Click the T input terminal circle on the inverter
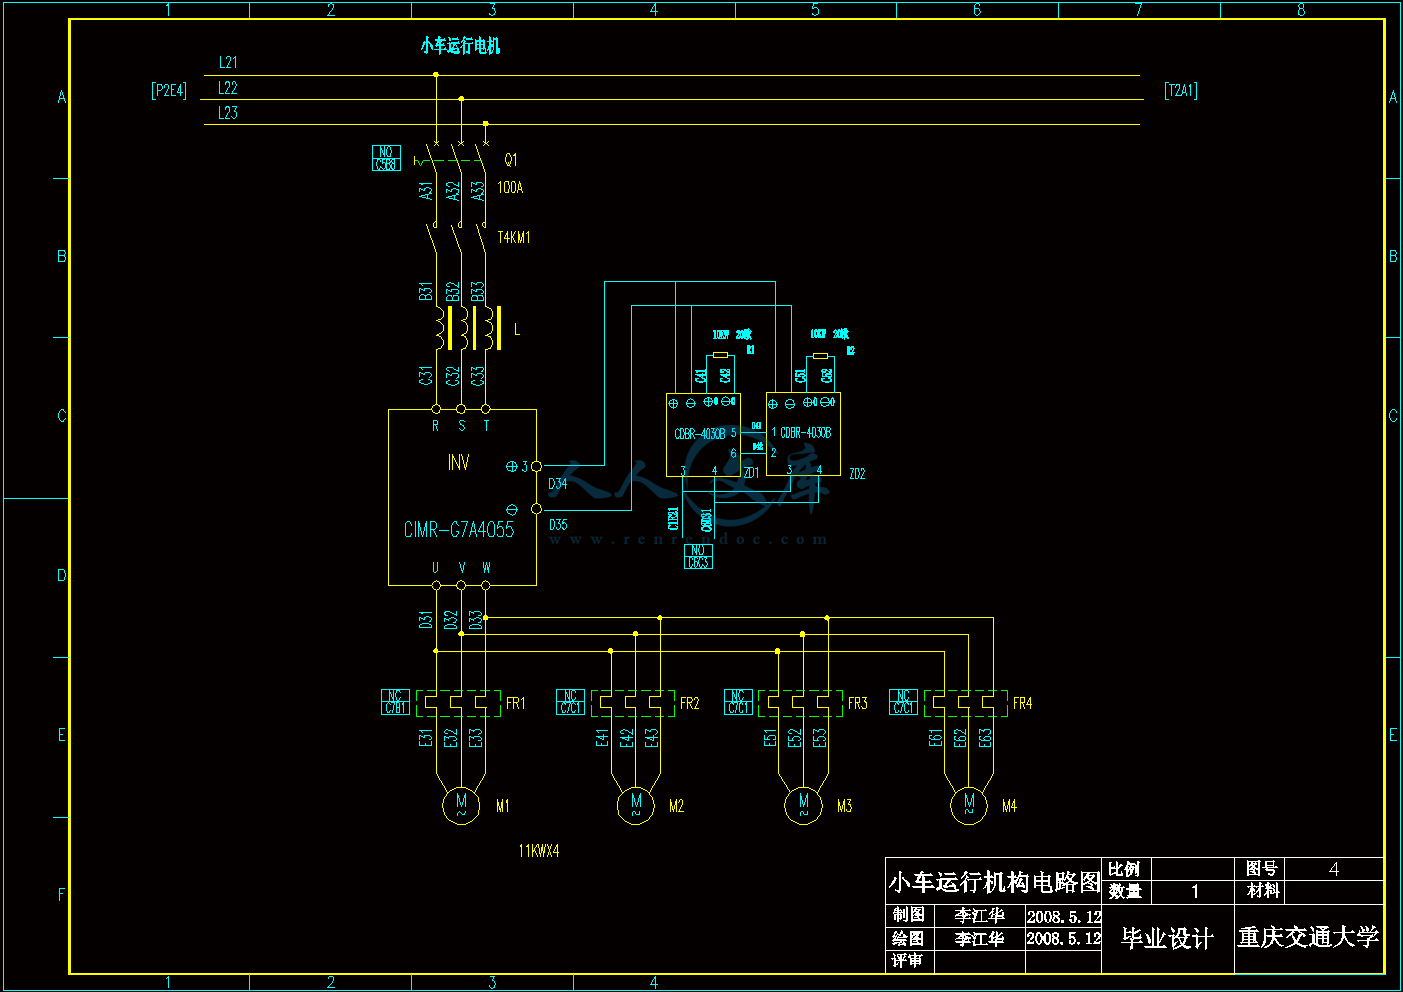Viewport: 1403px width, 992px height. (486, 409)
